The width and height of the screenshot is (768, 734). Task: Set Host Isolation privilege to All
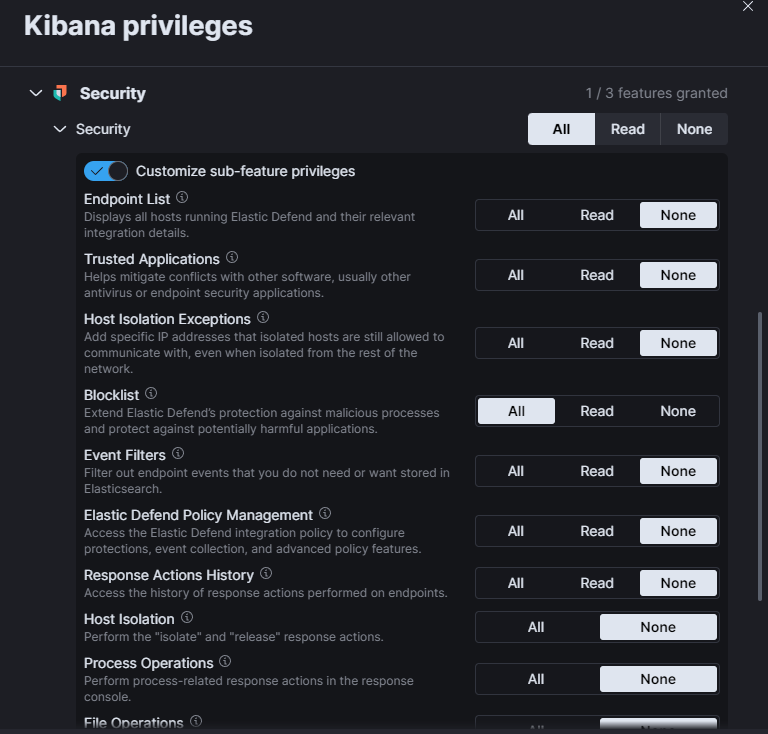pyautogui.click(x=536, y=627)
